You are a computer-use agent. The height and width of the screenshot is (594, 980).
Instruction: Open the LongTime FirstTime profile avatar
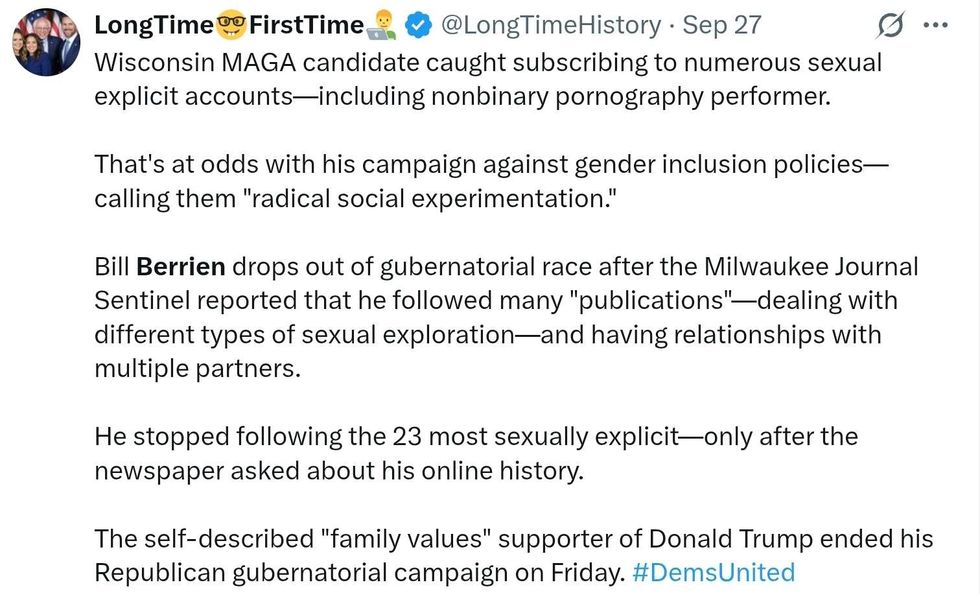46,41
